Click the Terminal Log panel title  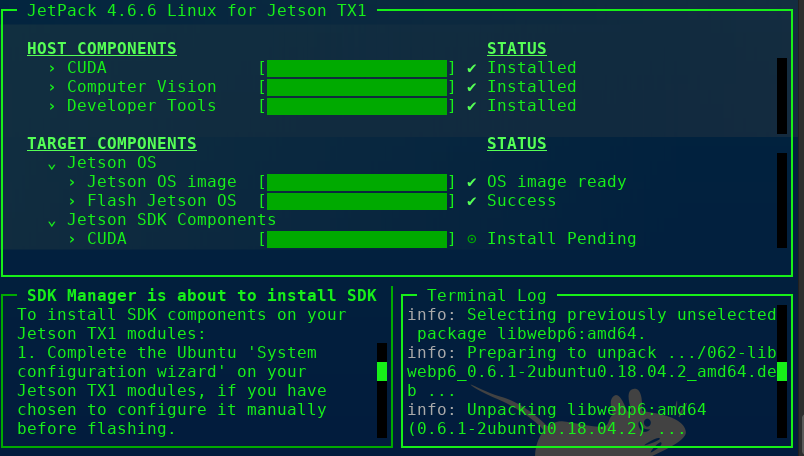click(486, 296)
